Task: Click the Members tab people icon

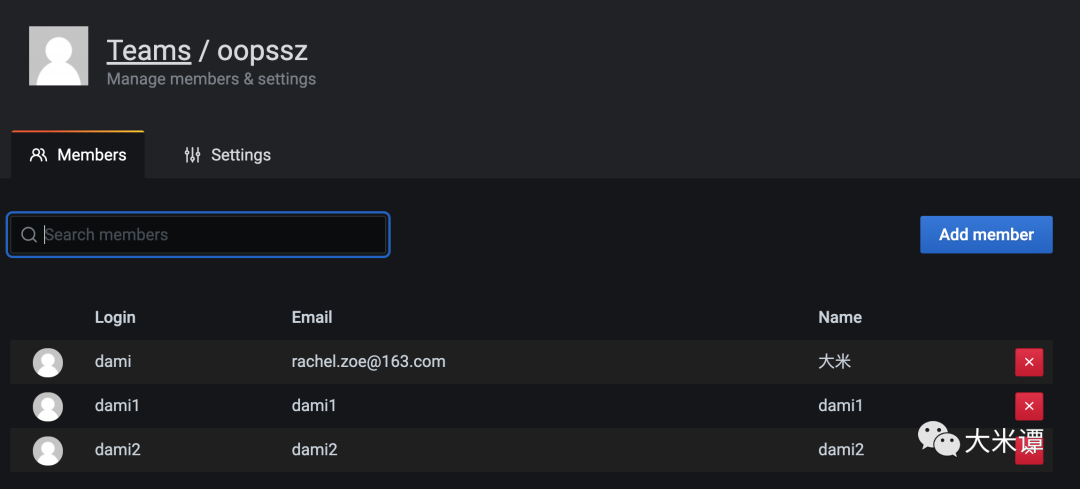Action: [39, 155]
